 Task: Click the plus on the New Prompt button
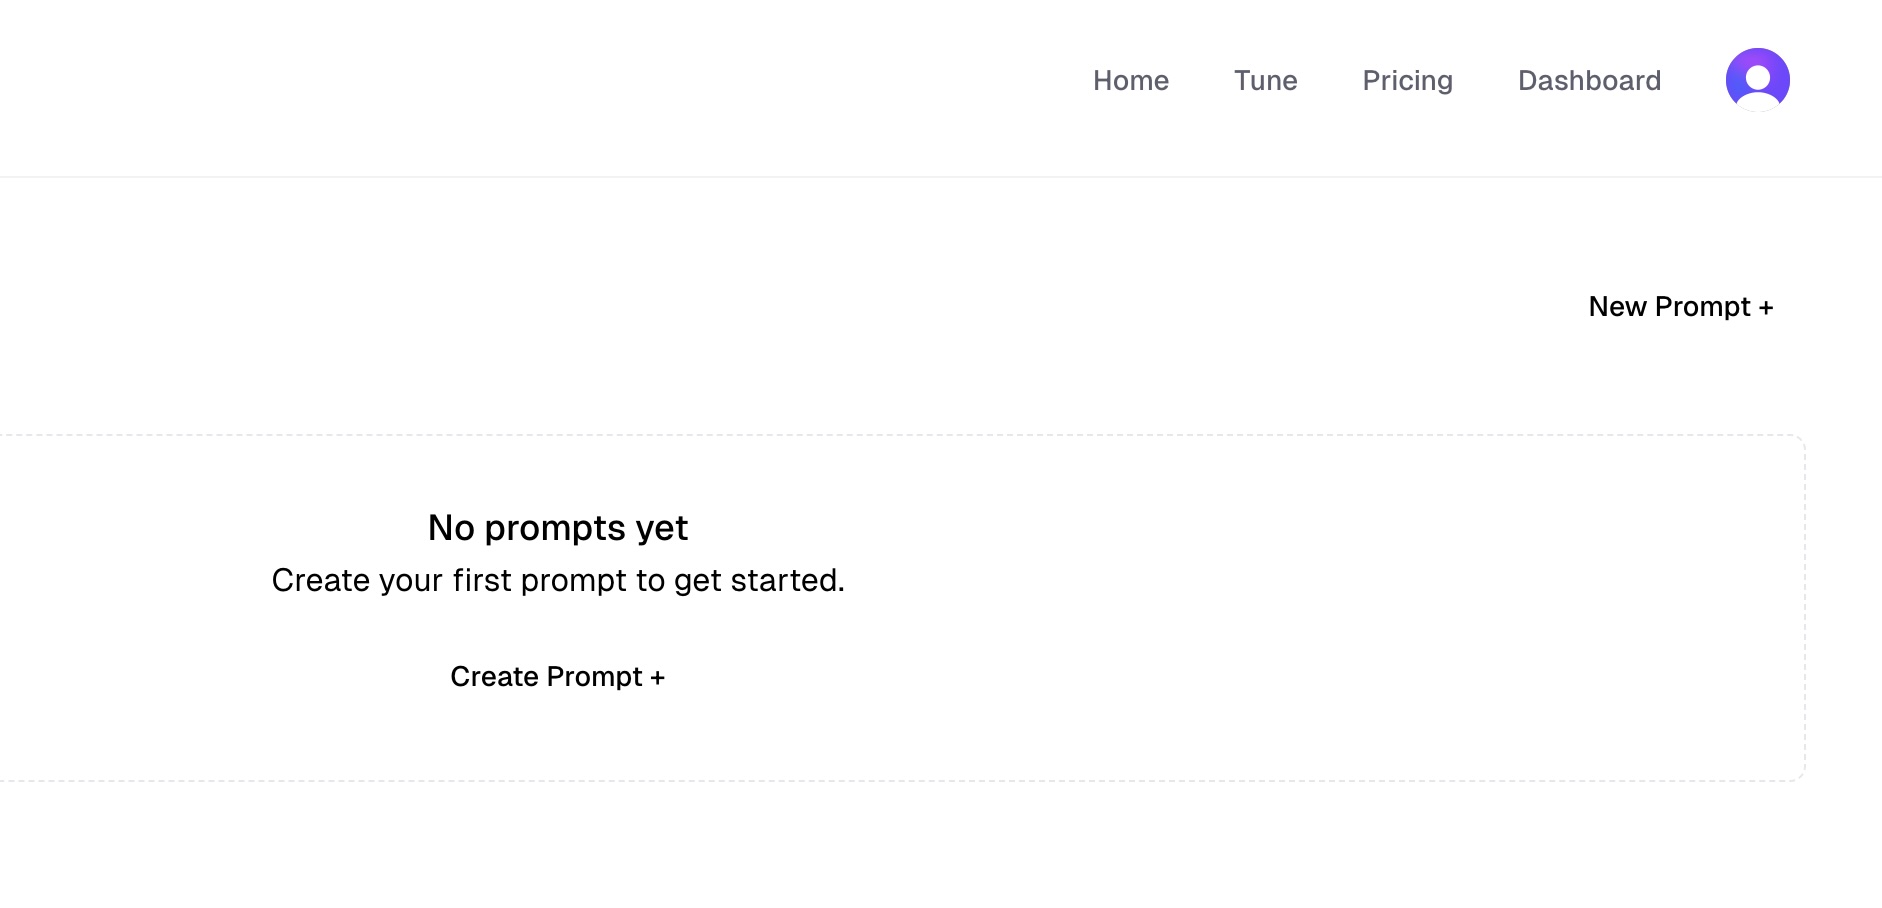point(1766,307)
